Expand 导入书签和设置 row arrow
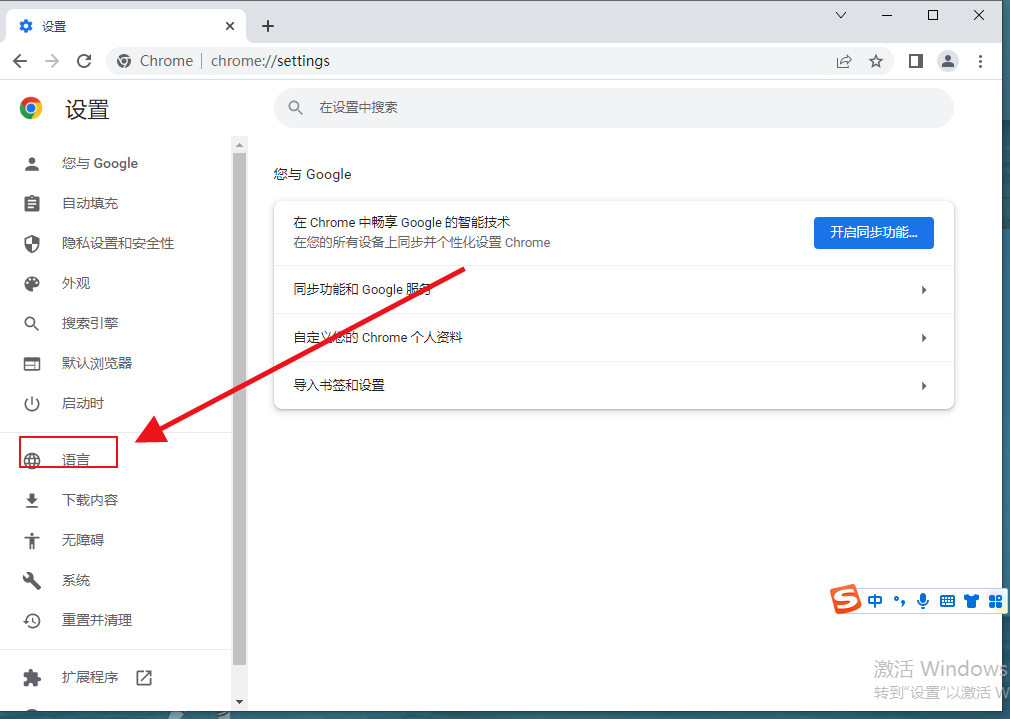This screenshot has height=719, width=1010. point(924,386)
